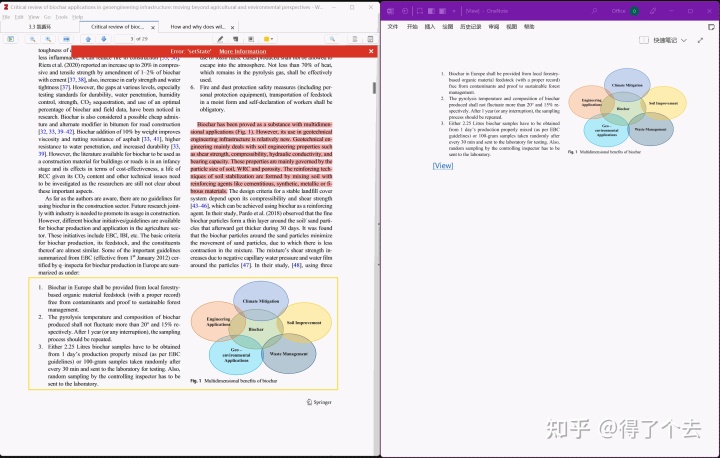Click the biochar Venn diagram figure in the PDF
This screenshot has width=720, height=458.
(261, 328)
